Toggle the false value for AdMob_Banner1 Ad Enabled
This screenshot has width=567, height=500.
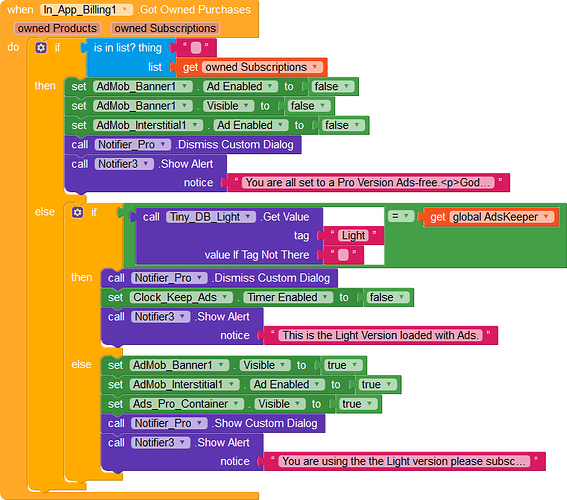(332, 86)
